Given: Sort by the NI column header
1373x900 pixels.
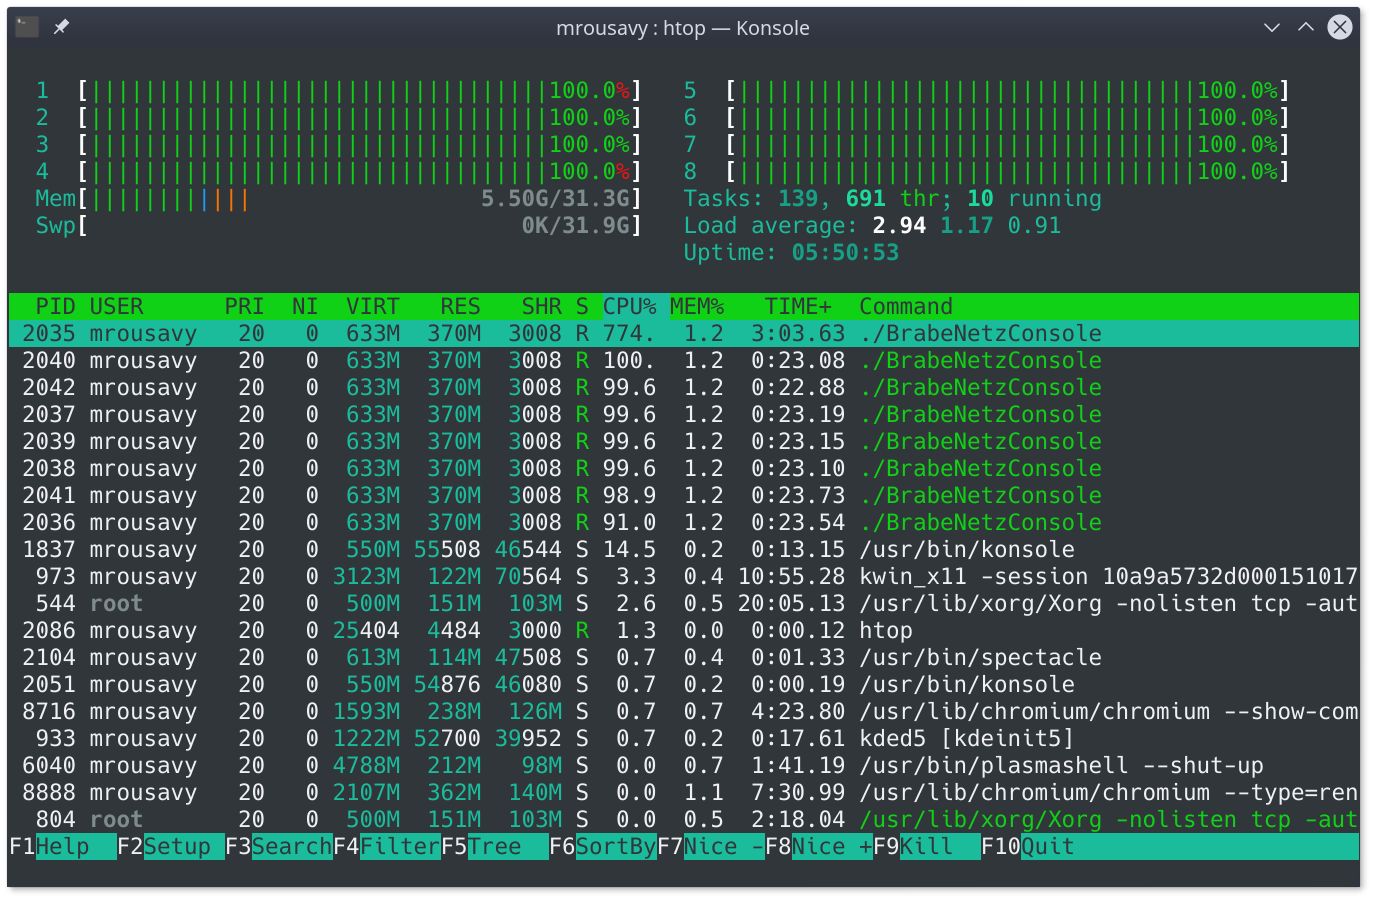Looking at the screenshot, I should (305, 307).
